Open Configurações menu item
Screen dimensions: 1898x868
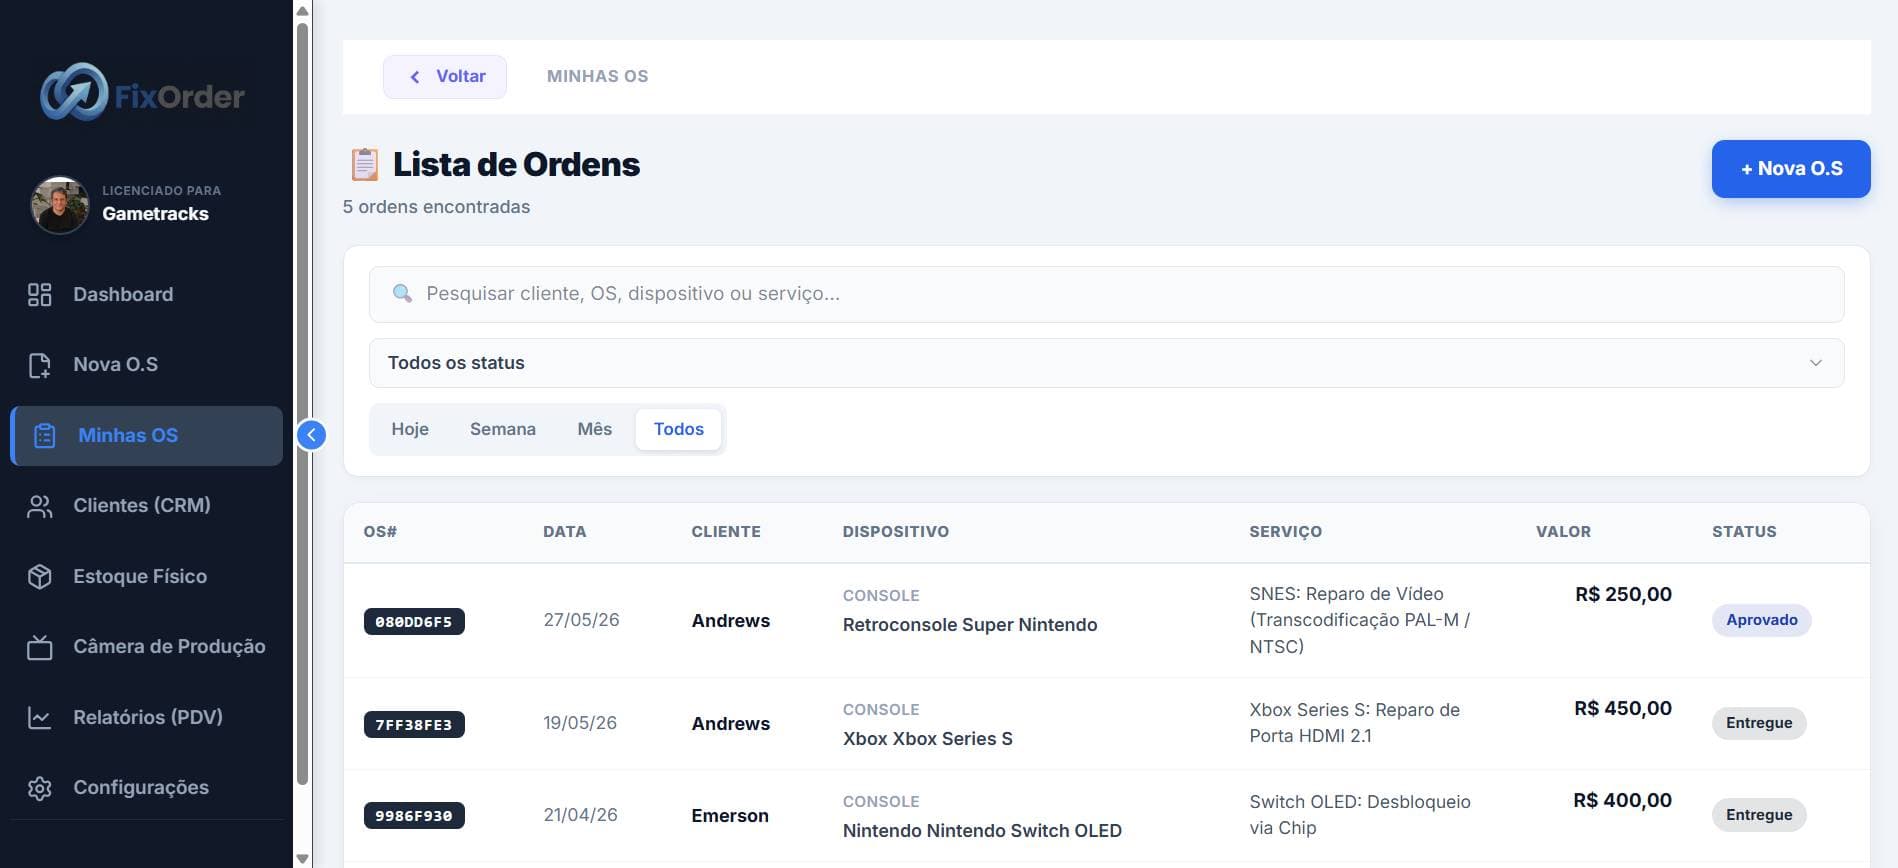coord(146,788)
